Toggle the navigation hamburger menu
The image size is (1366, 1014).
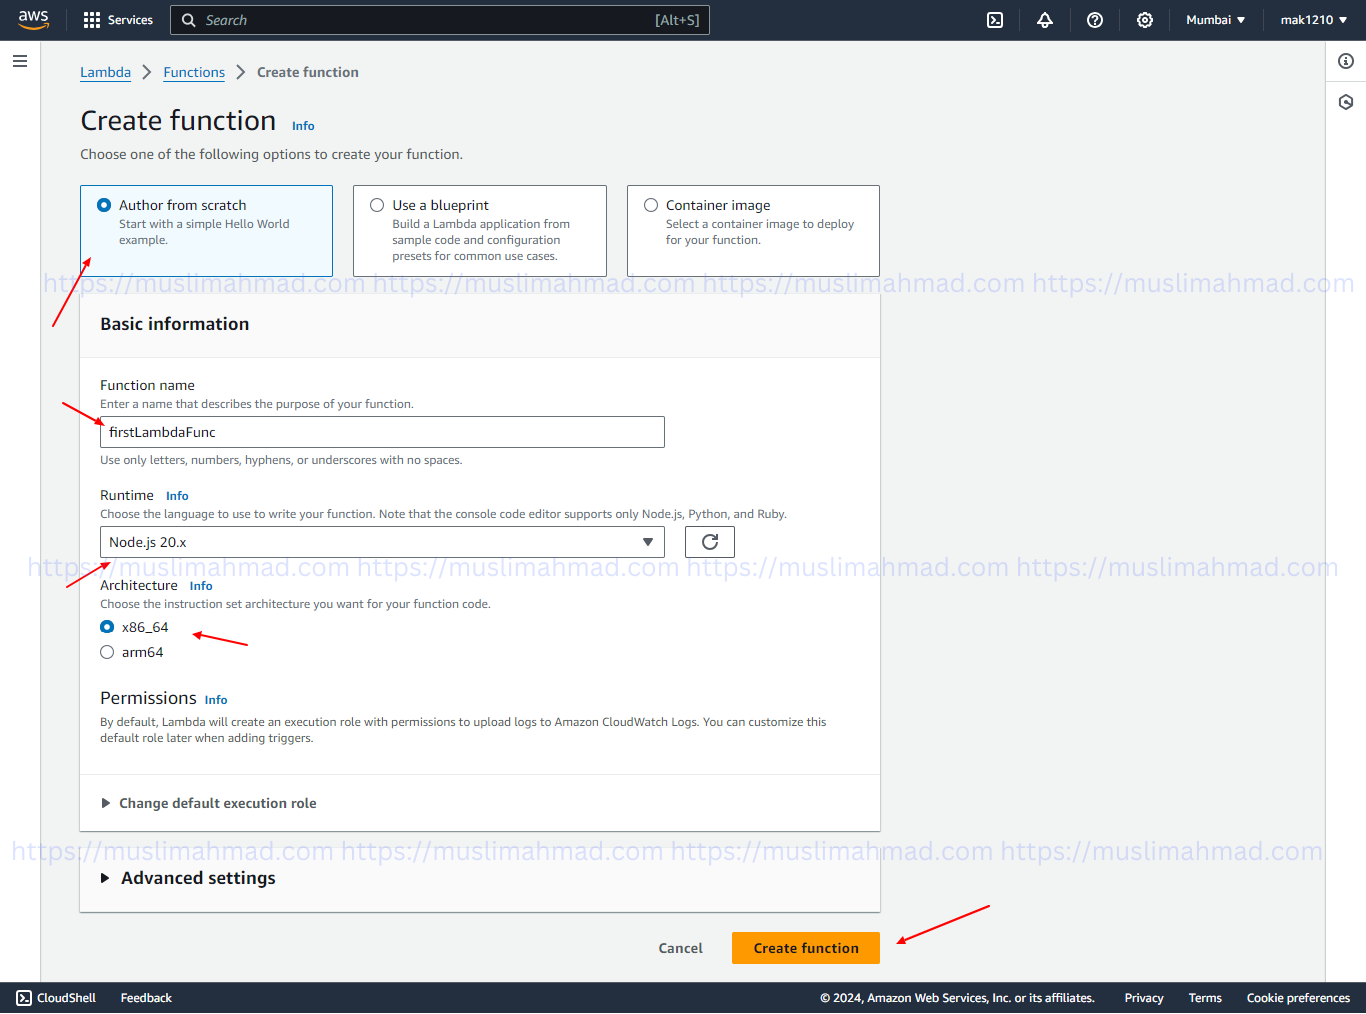[19, 61]
